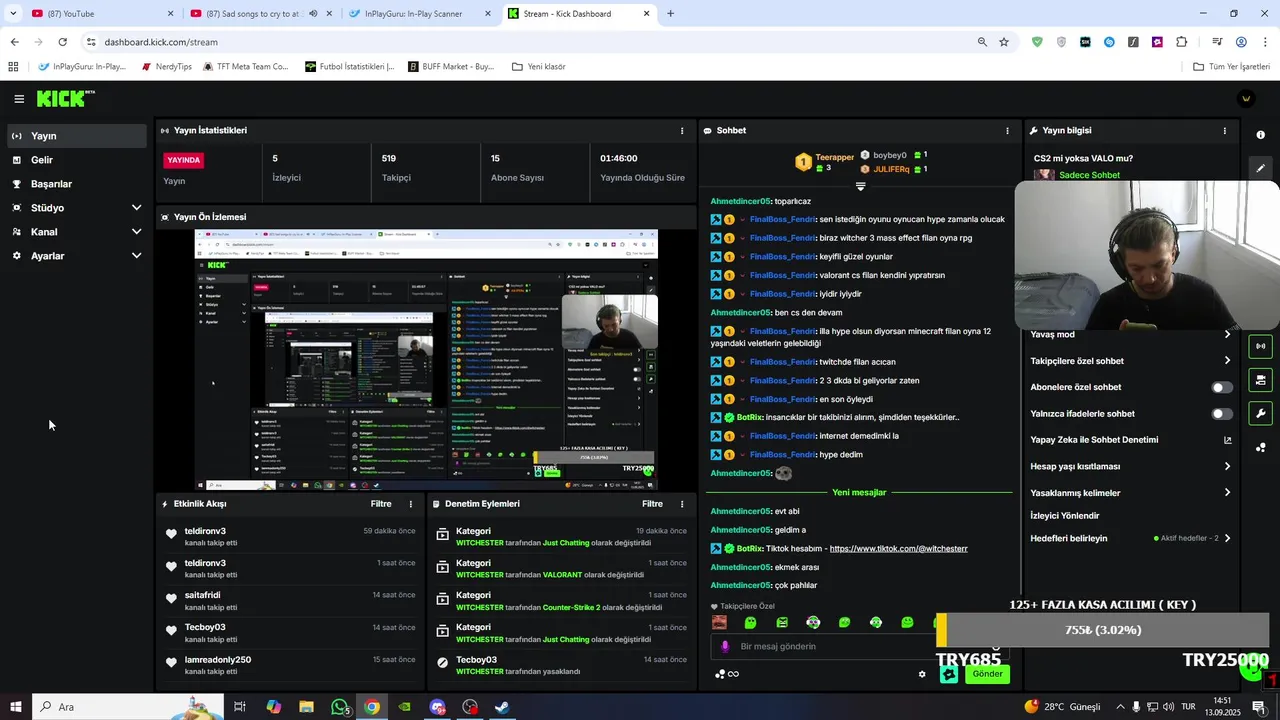Click the purple microphone icon in chat input

[x=726, y=647]
